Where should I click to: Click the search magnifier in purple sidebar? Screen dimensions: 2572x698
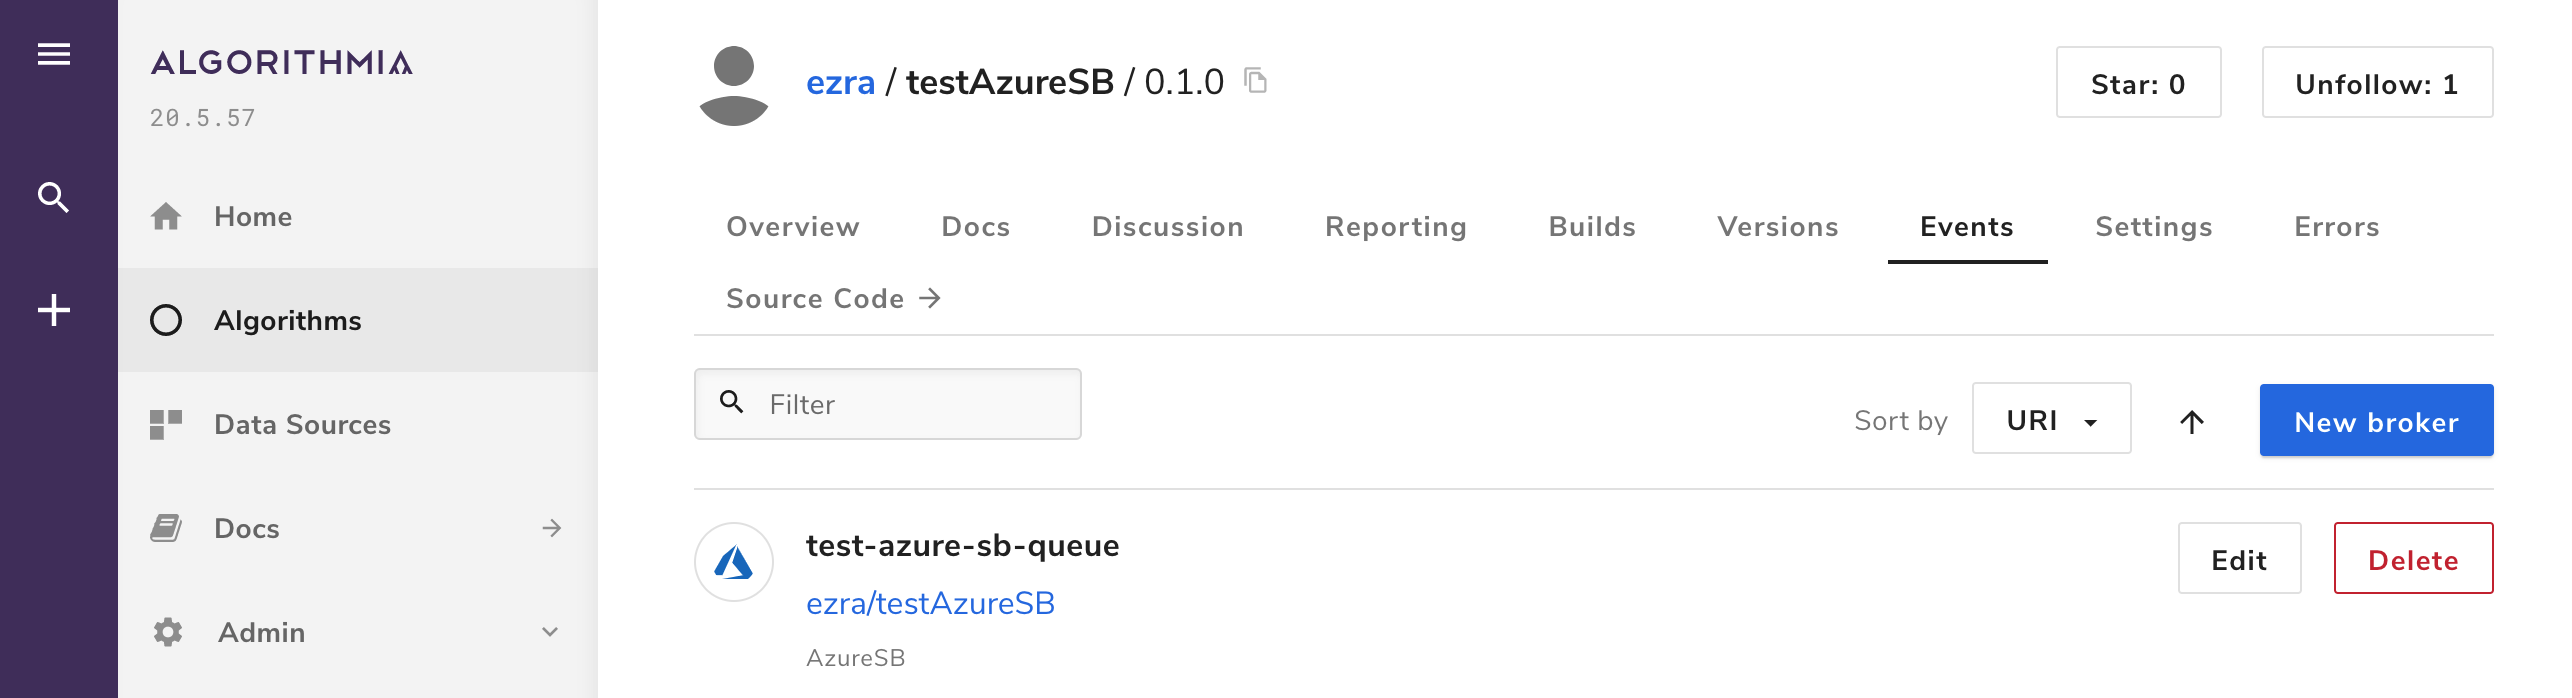[53, 197]
